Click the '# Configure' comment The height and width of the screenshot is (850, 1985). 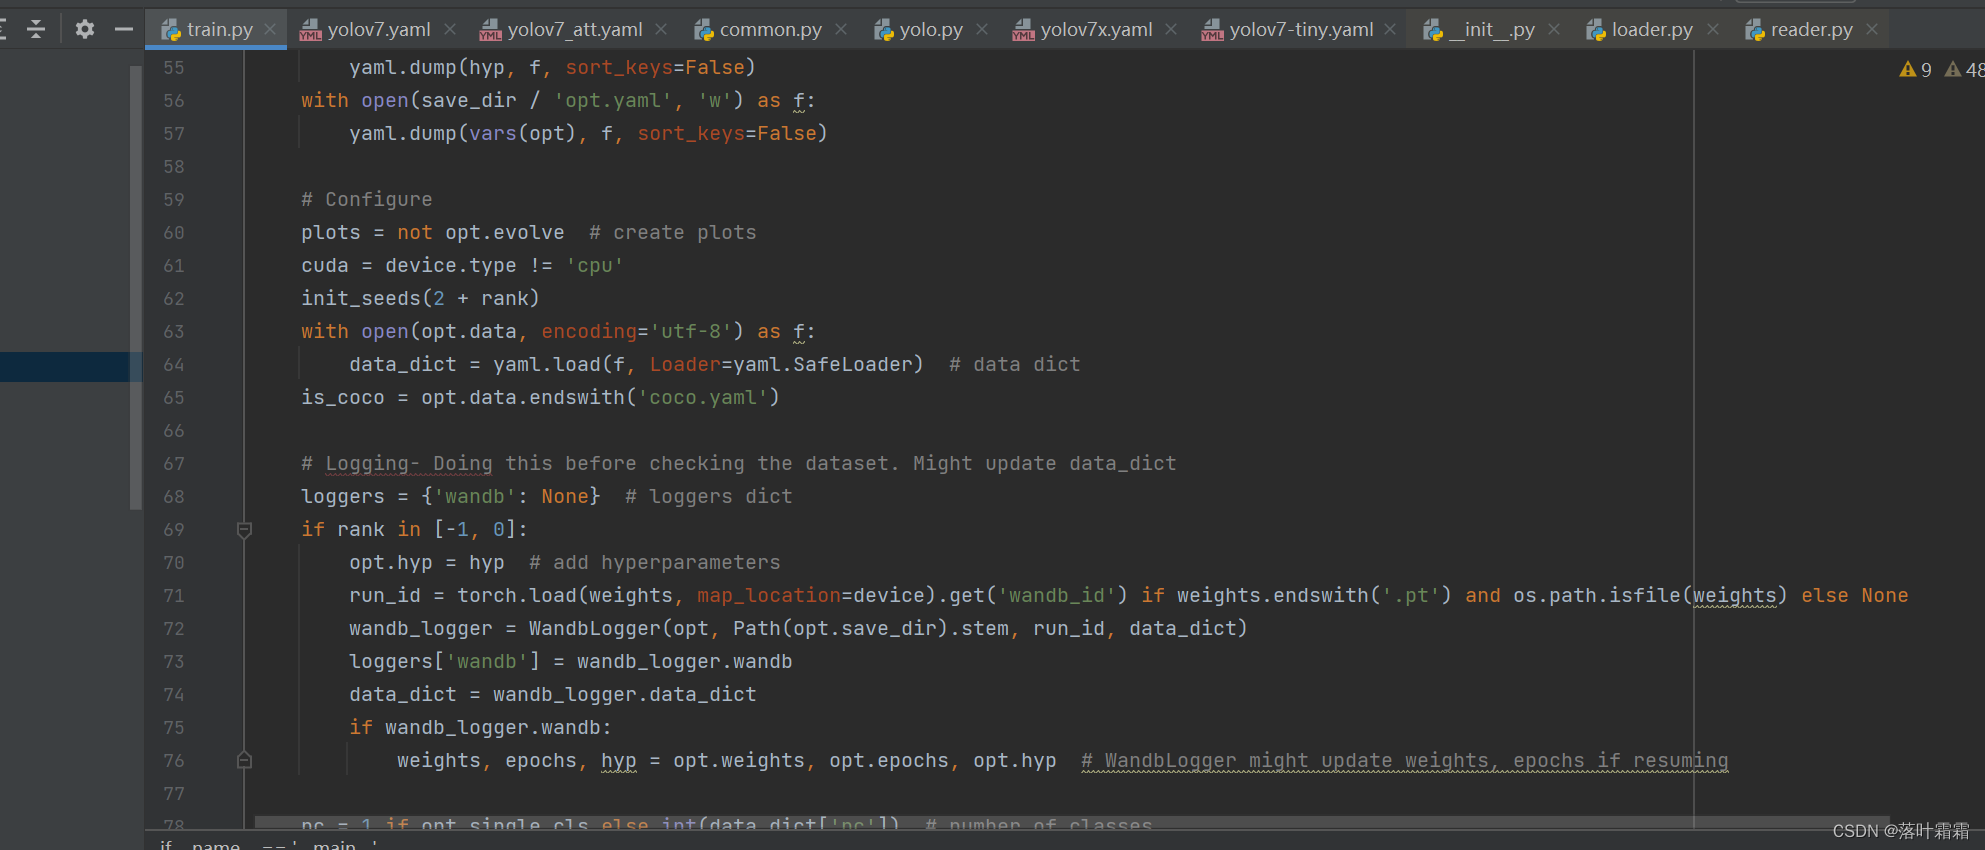367,200
